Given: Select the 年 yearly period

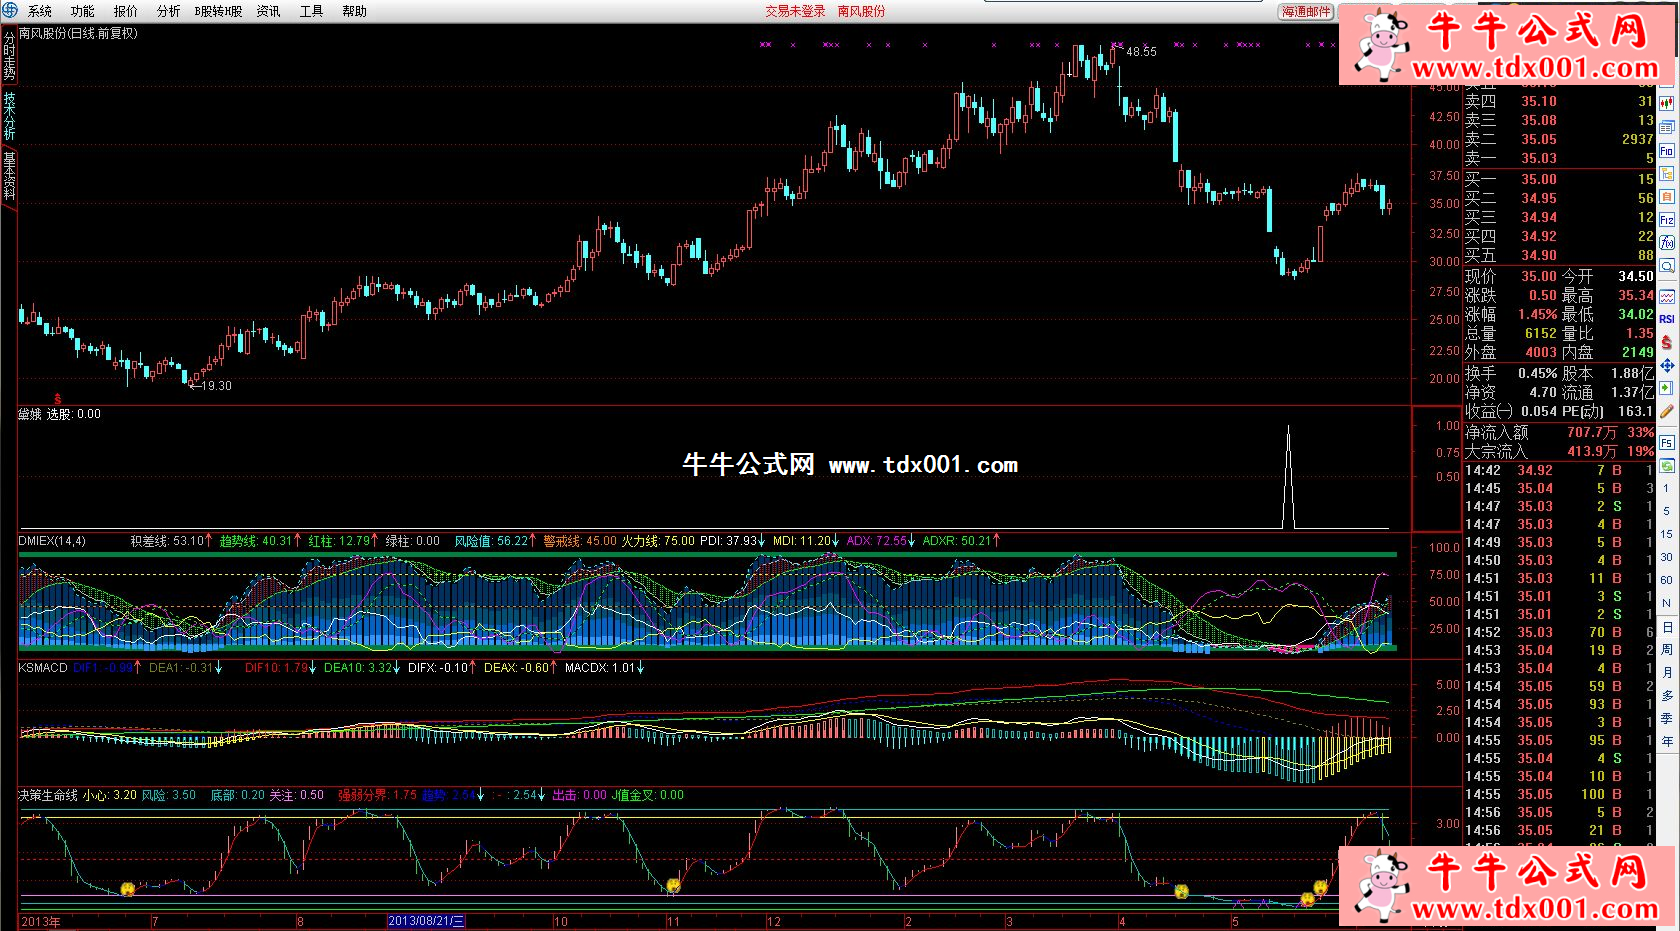Looking at the screenshot, I should 1667,742.
